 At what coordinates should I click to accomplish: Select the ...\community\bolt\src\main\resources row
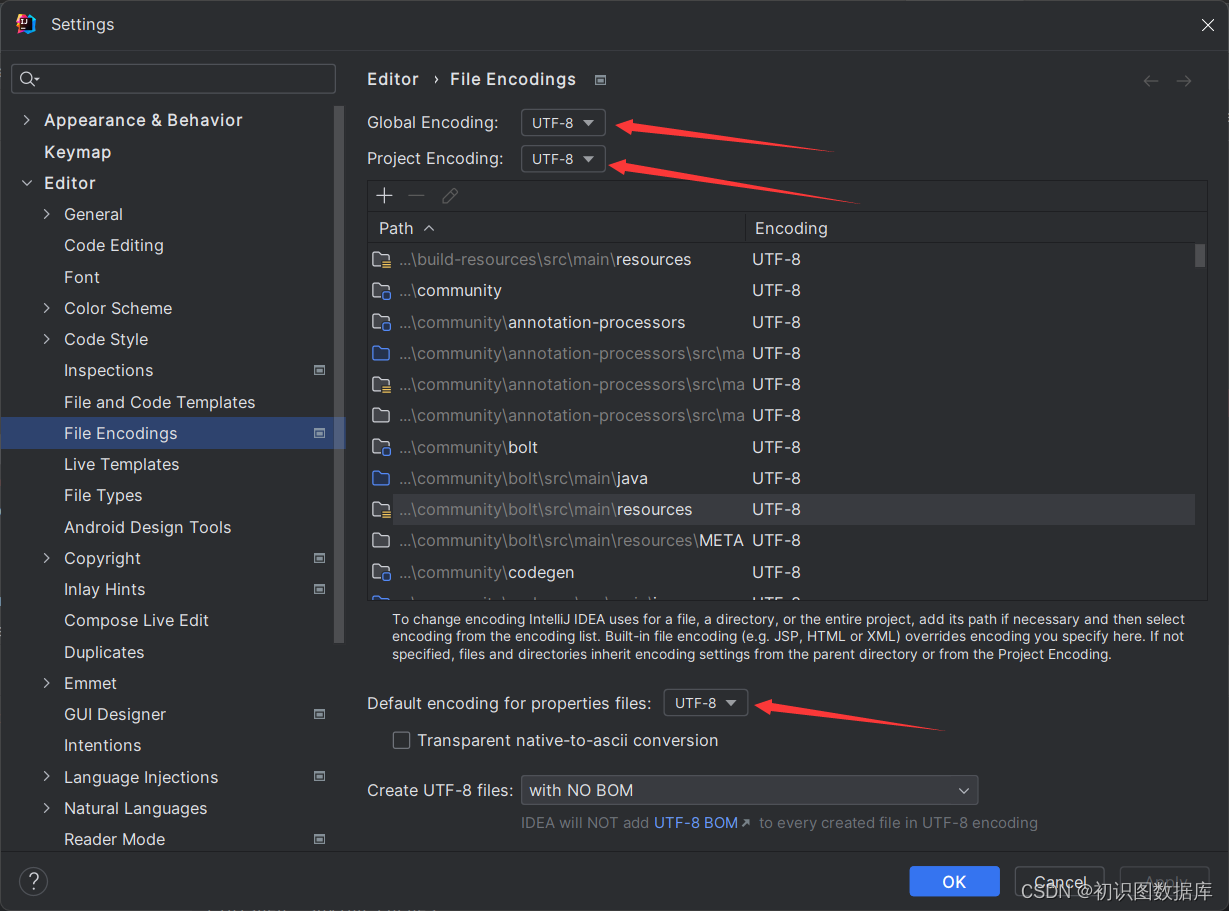pos(782,509)
